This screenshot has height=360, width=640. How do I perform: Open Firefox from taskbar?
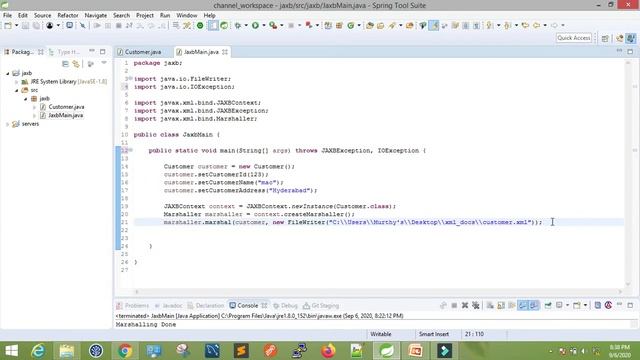point(328,351)
